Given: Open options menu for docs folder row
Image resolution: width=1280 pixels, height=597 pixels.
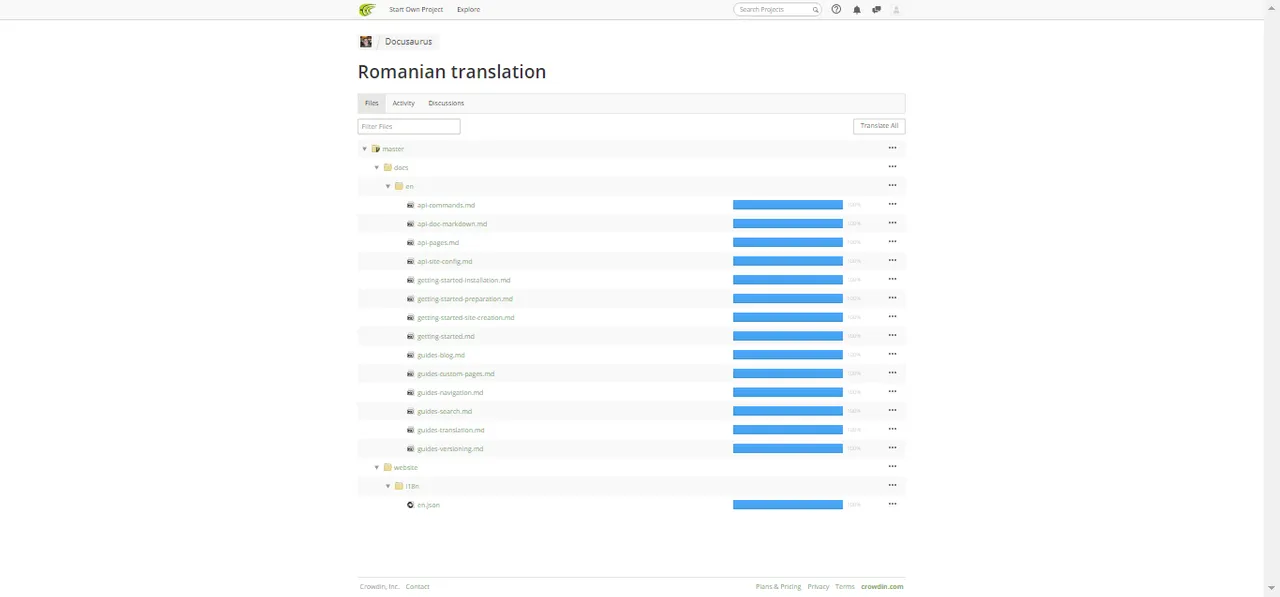Looking at the screenshot, I should coord(892,167).
